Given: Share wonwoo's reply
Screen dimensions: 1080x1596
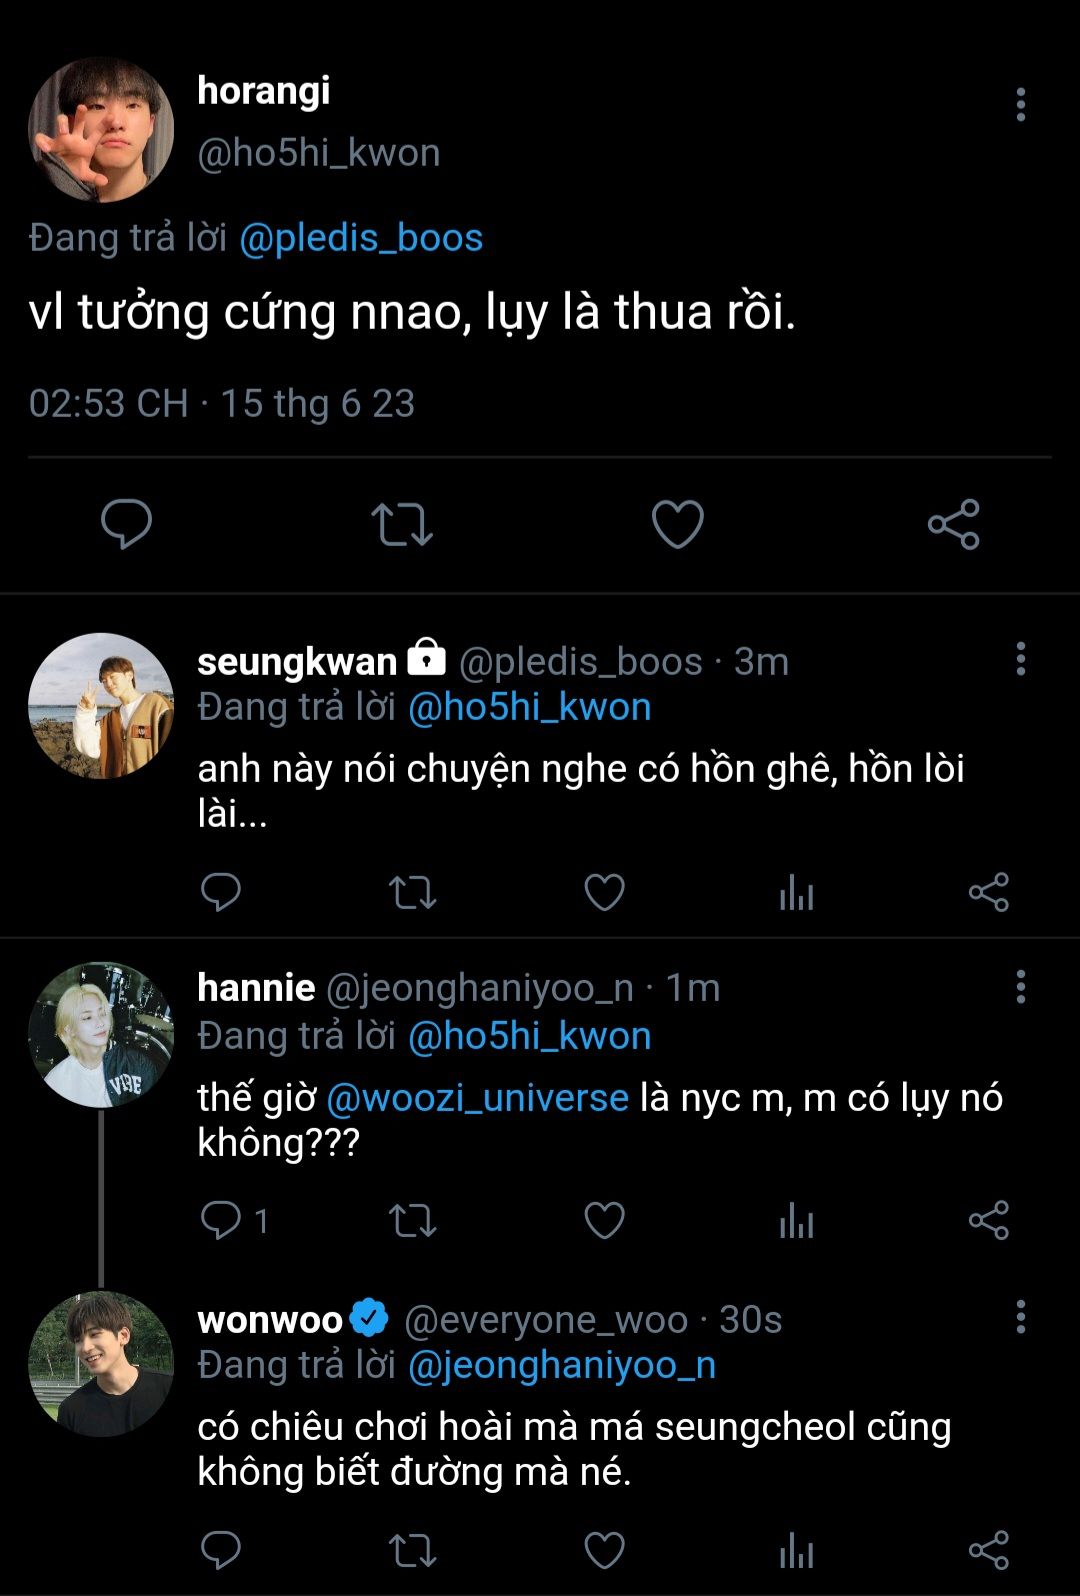Looking at the screenshot, I should (x=988, y=1550).
